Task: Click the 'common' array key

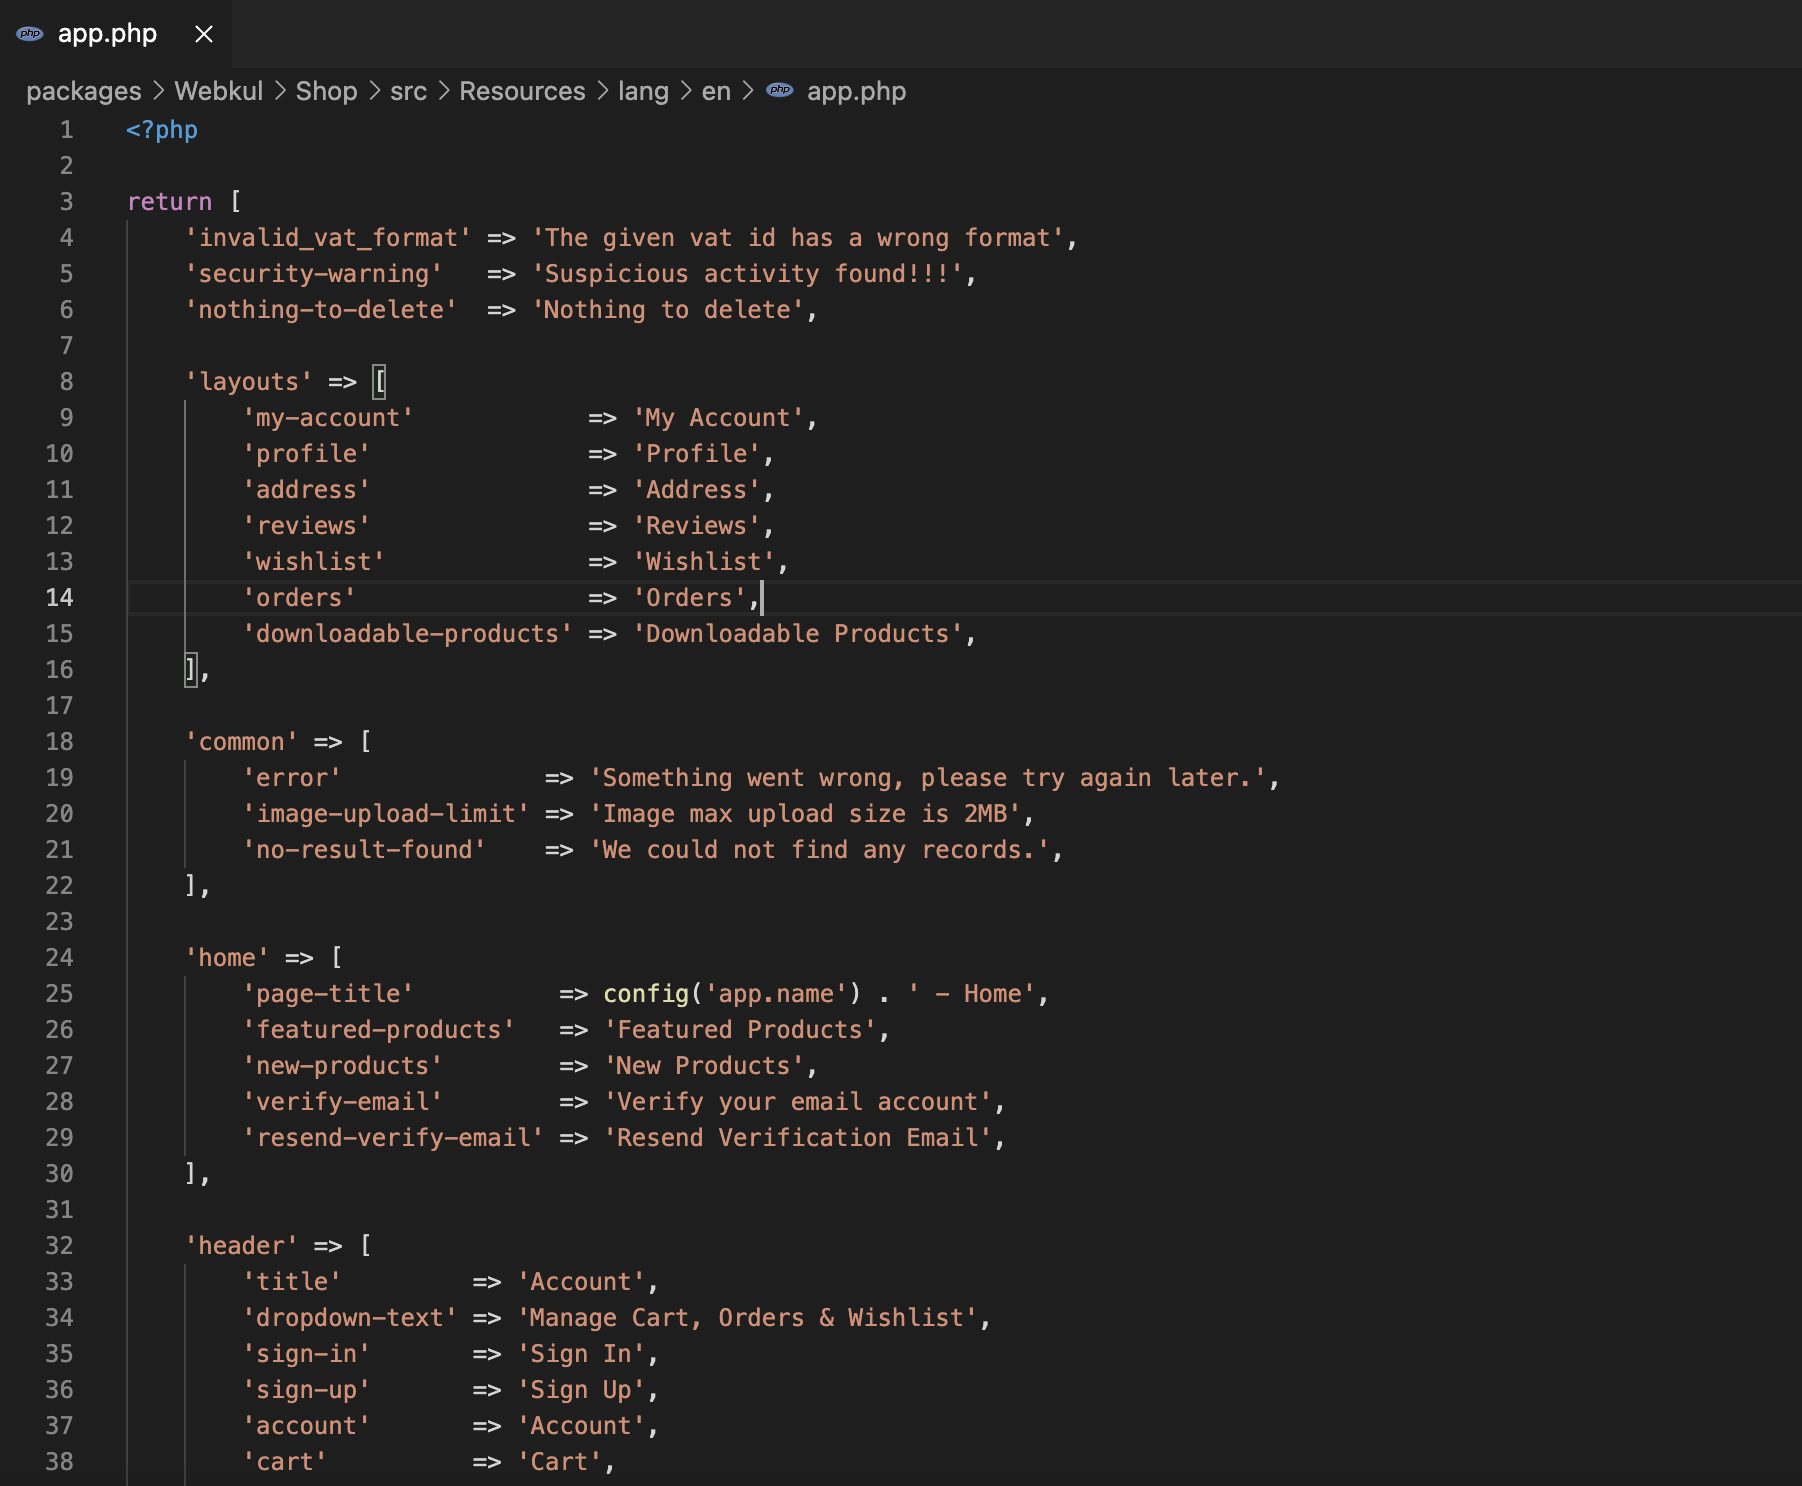Action: [x=242, y=742]
